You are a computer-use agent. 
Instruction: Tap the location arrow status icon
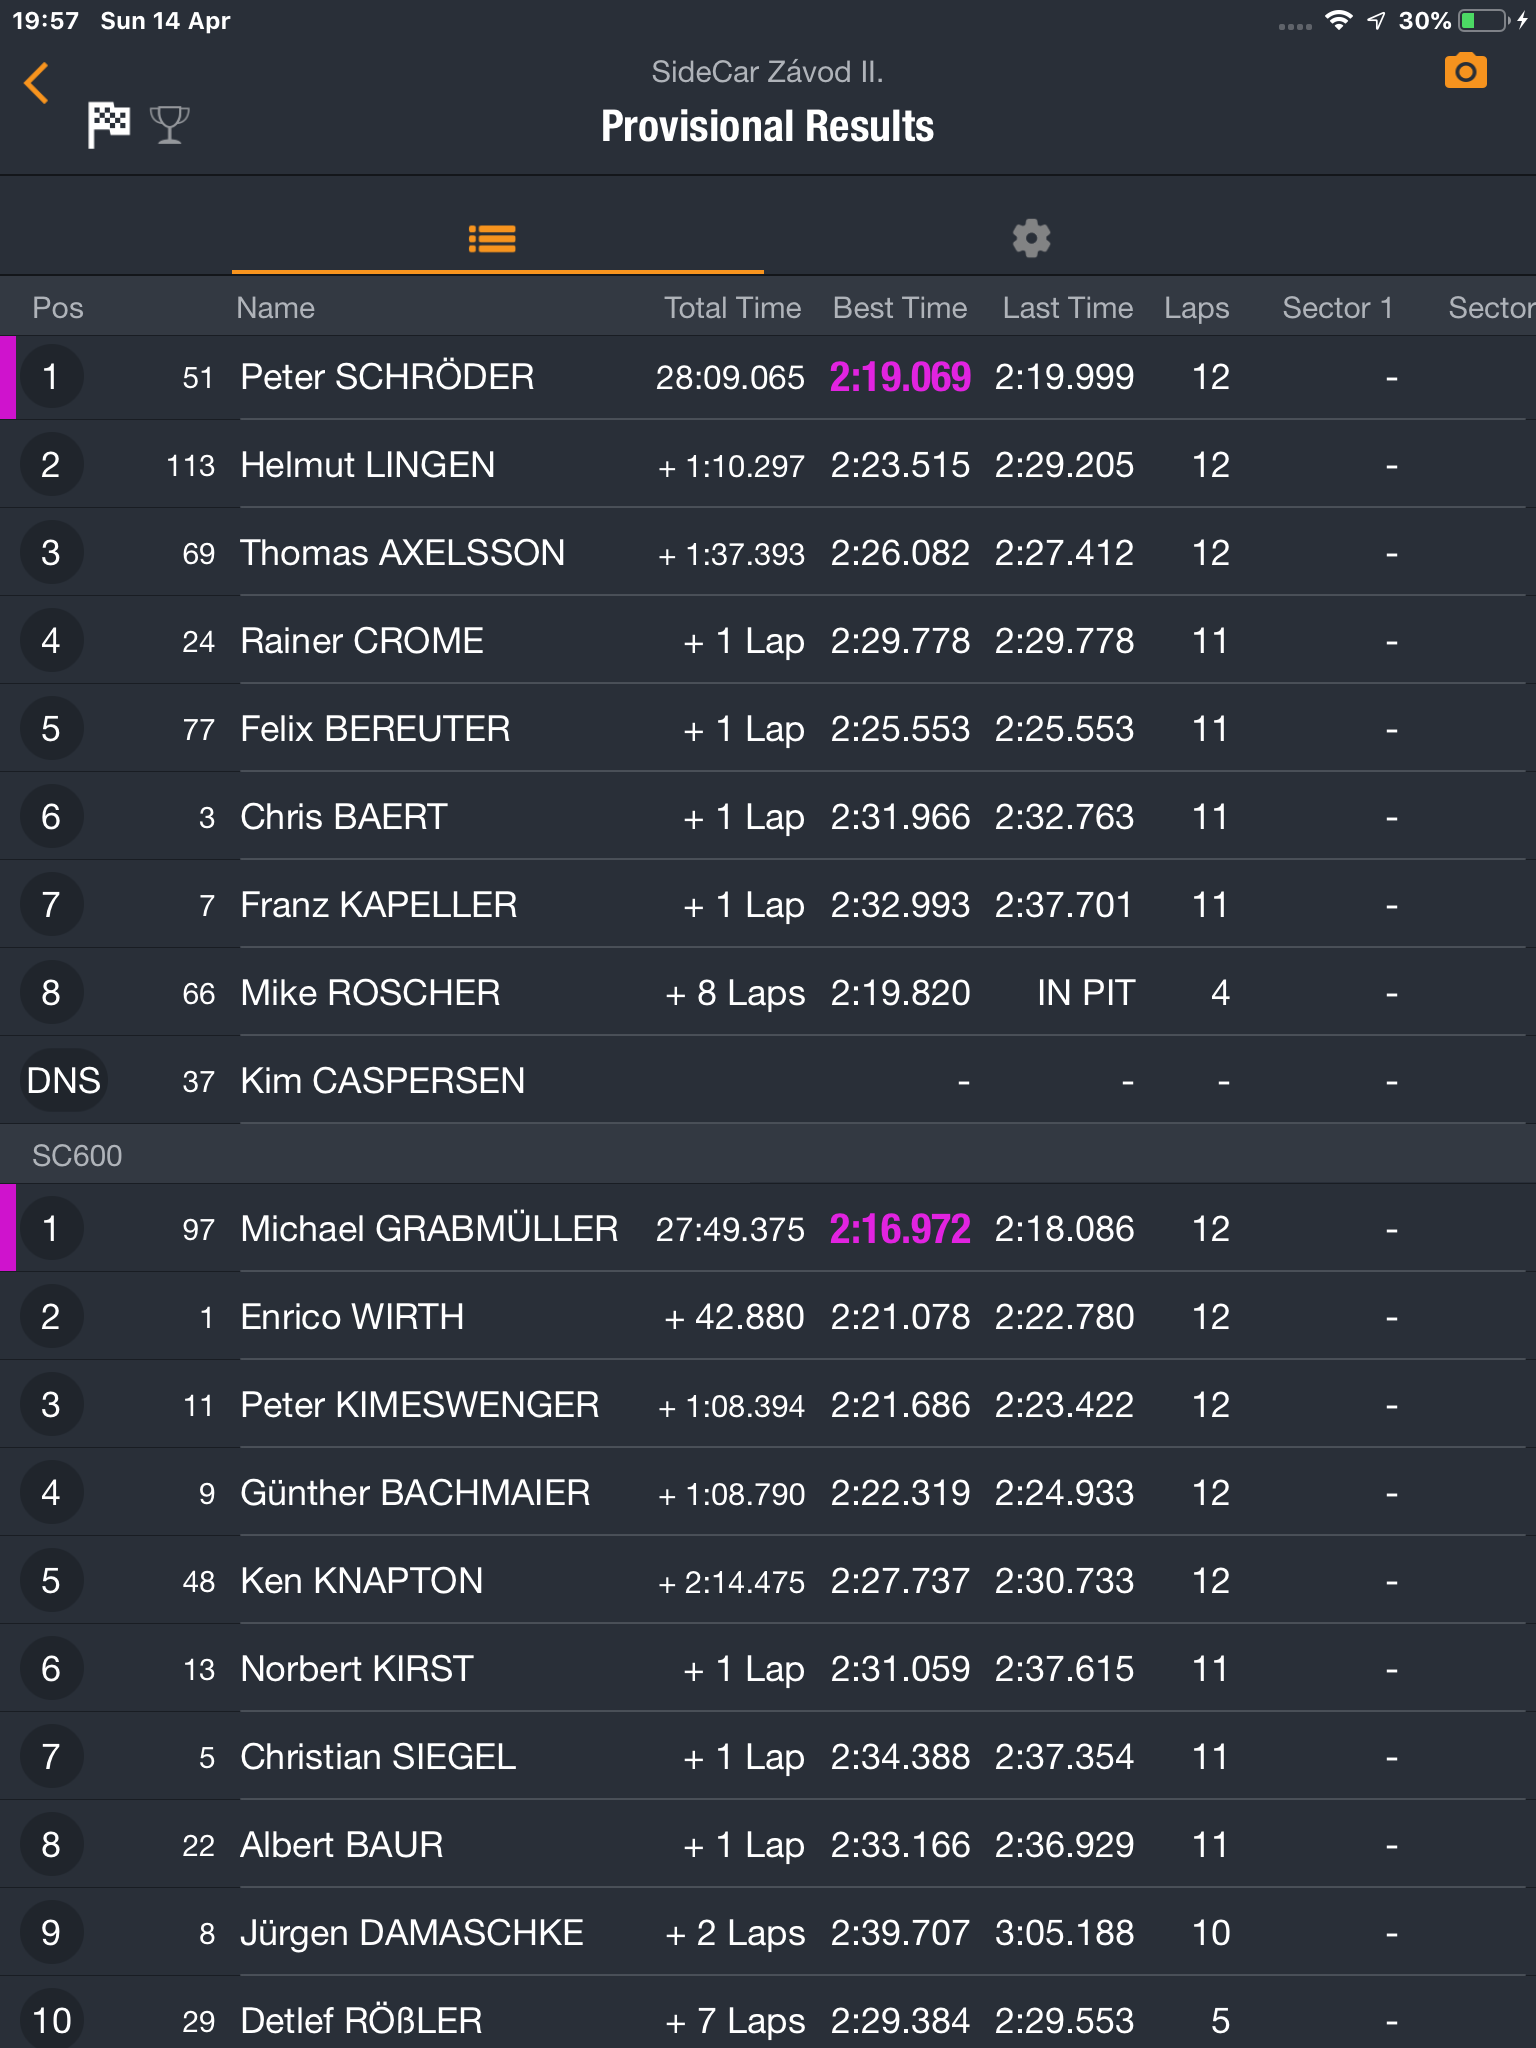[x=1377, y=20]
